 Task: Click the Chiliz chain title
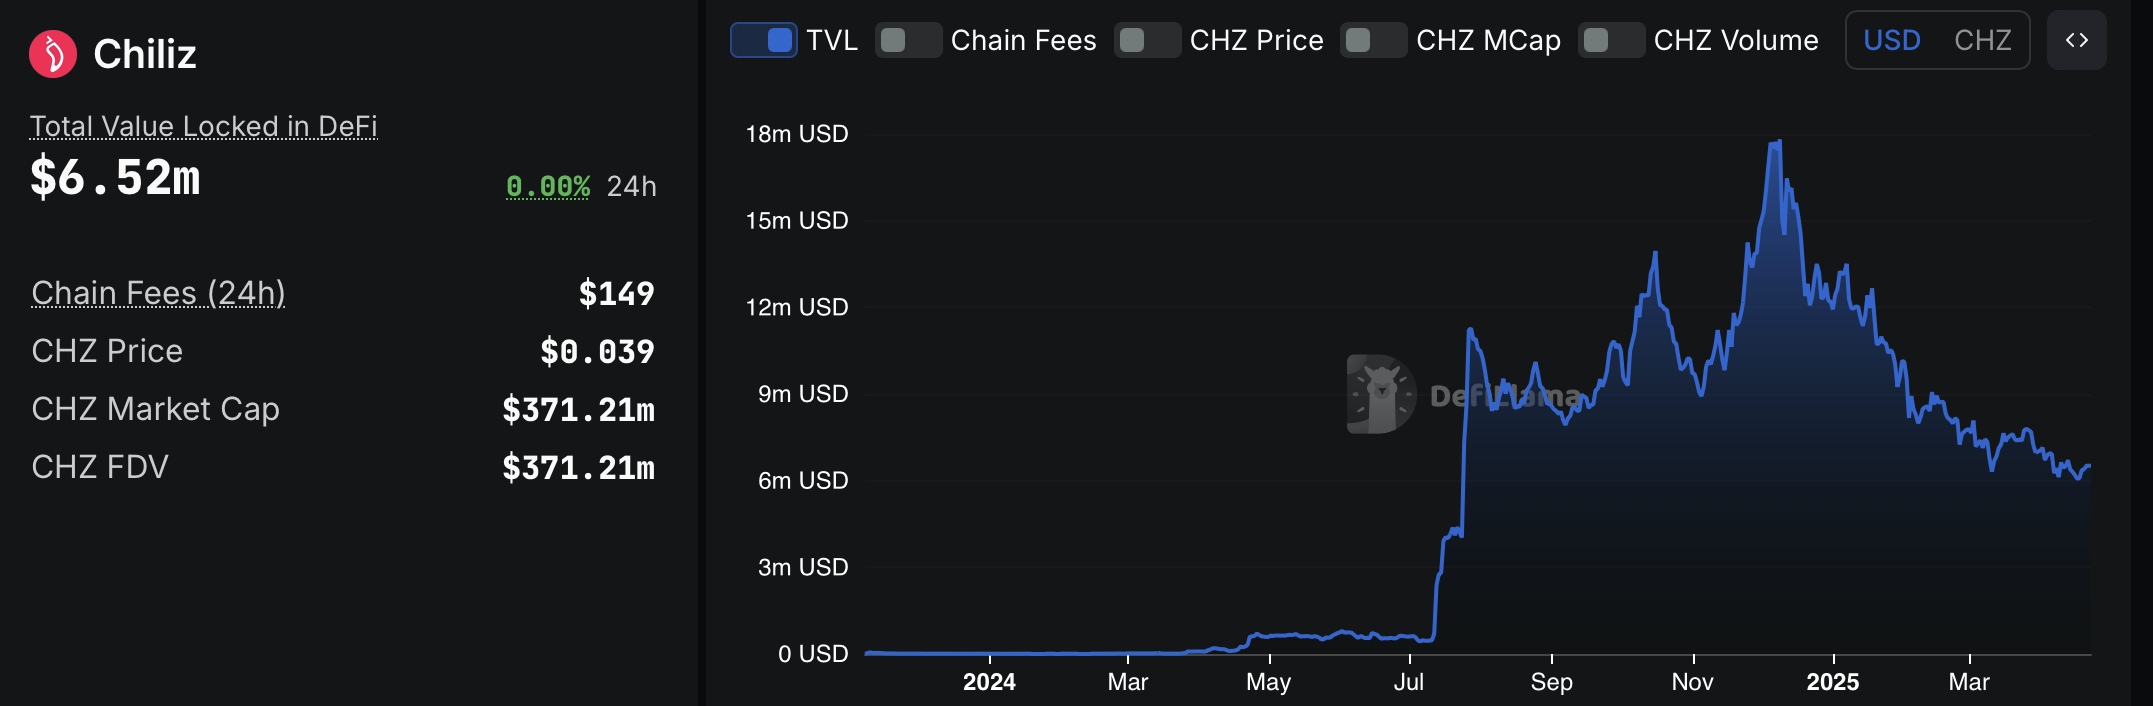(145, 54)
